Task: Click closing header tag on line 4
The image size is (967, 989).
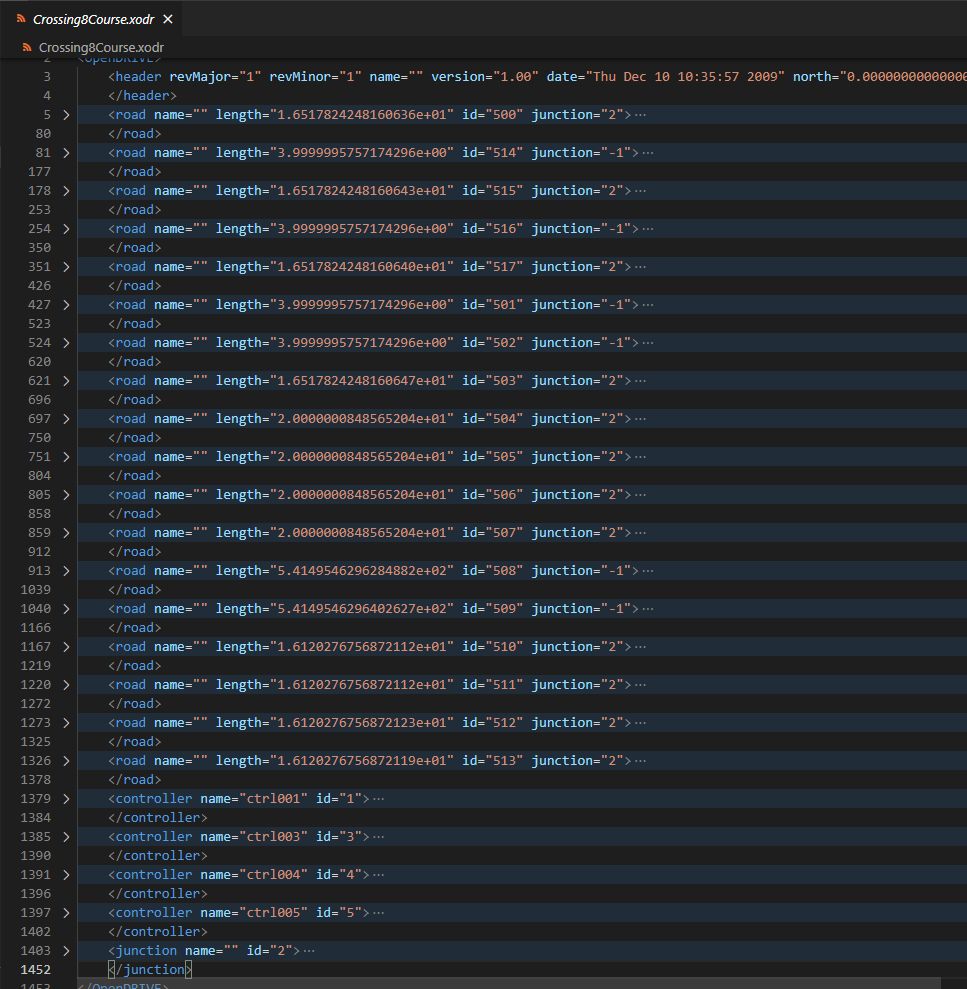Action: tap(142, 95)
